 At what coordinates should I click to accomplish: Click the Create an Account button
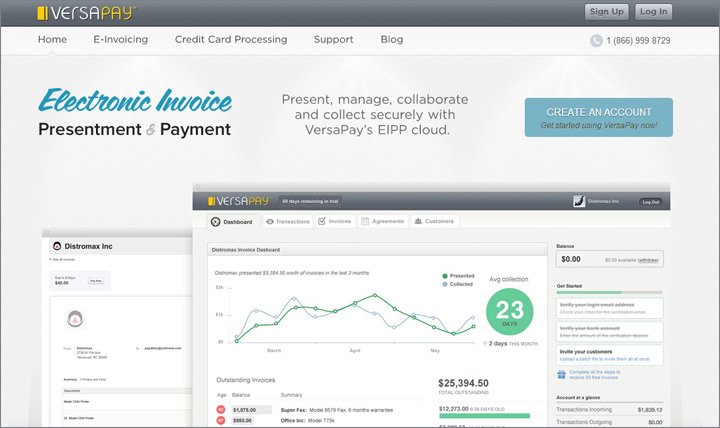pos(598,117)
